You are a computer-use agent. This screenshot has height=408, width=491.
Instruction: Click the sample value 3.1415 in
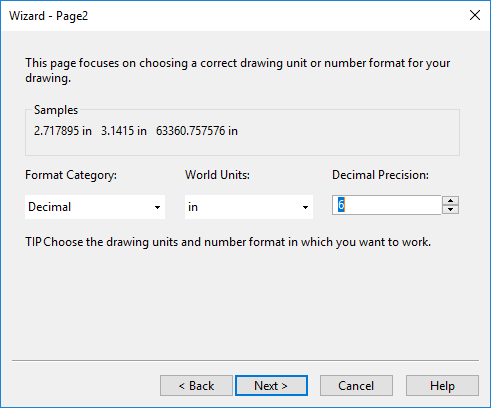click(124, 131)
